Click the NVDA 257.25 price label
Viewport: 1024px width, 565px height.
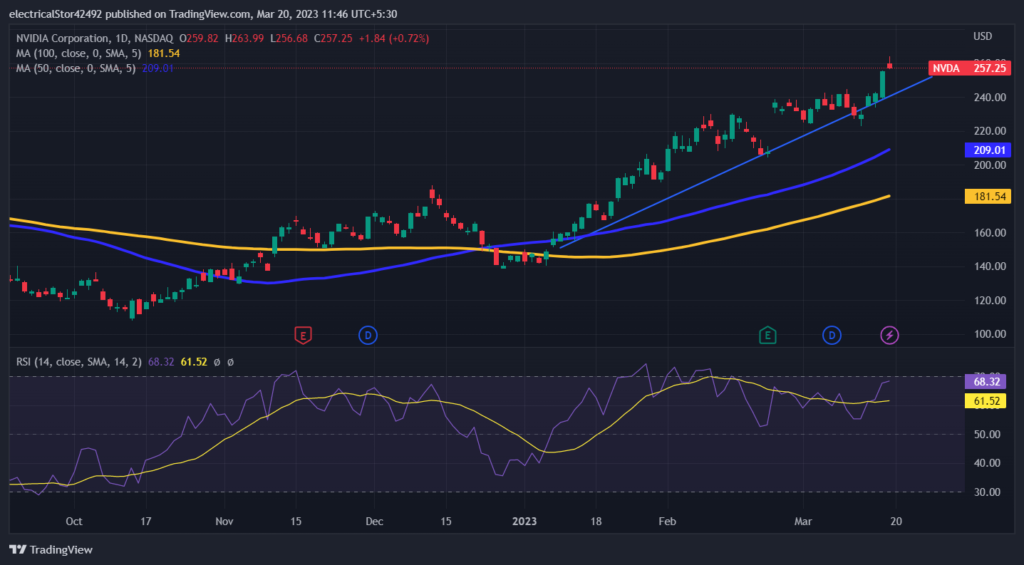pos(969,68)
